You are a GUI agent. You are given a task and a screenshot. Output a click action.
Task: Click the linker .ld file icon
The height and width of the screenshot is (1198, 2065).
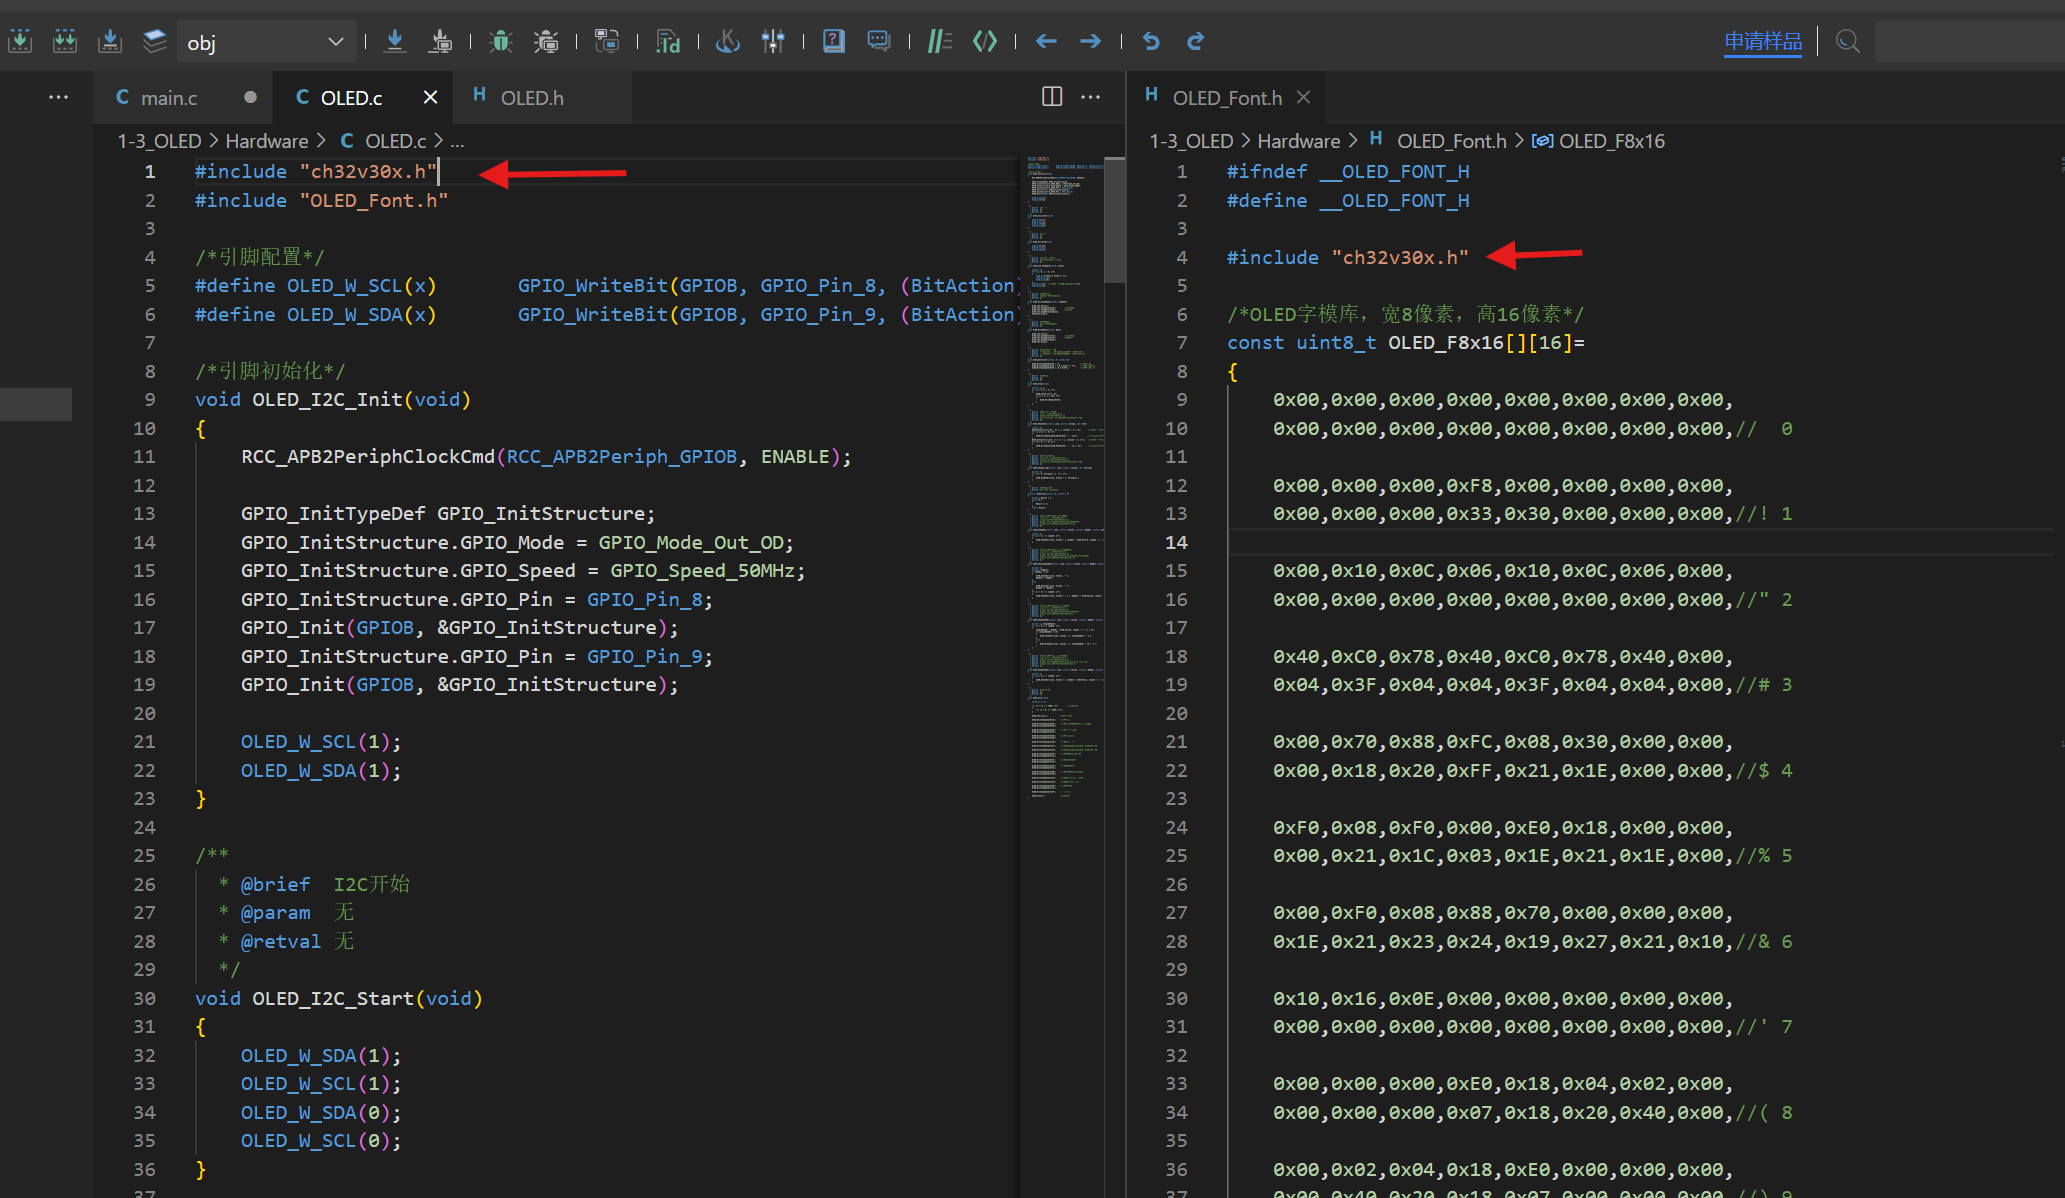[x=668, y=41]
